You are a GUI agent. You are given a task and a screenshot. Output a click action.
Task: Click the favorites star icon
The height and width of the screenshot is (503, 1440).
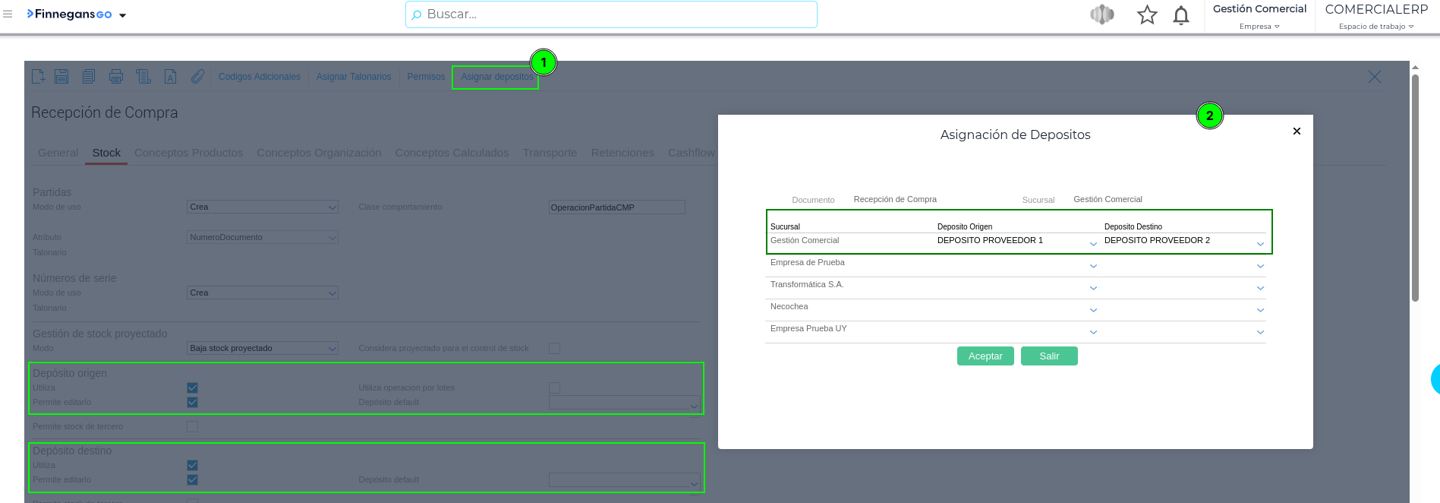click(x=1147, y=15)
